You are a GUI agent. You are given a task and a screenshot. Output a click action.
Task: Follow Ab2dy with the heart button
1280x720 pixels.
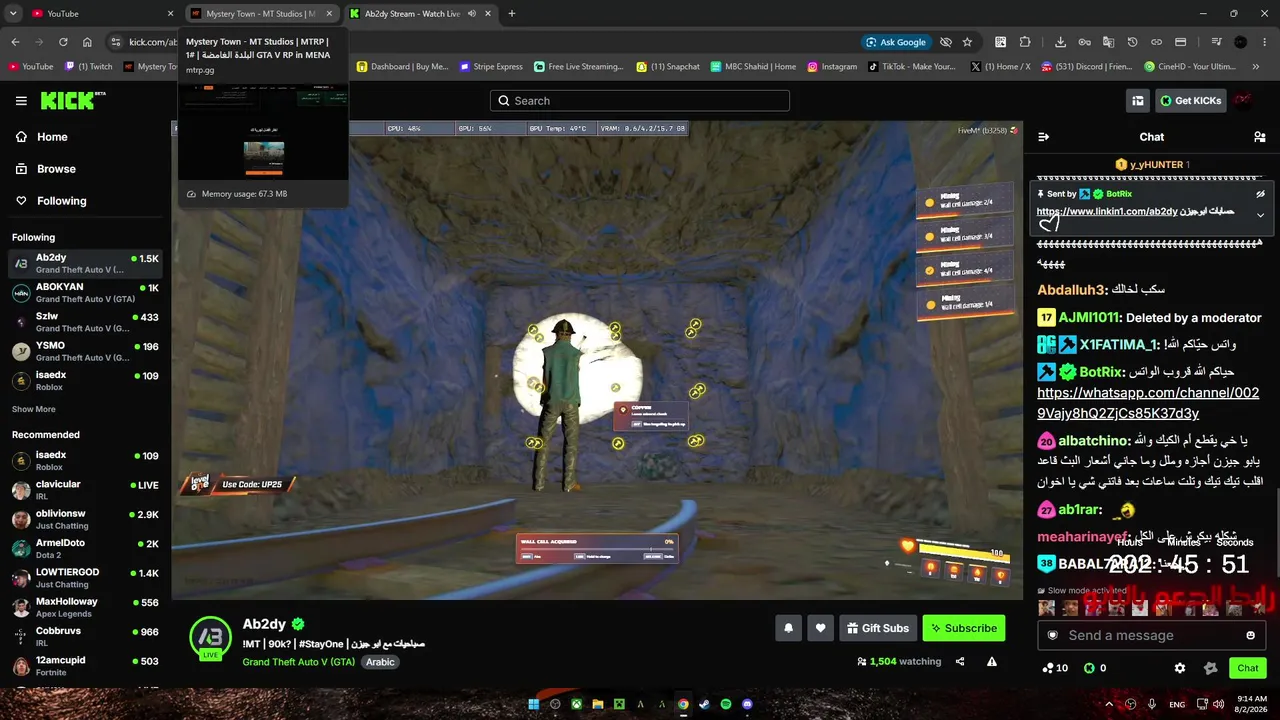click(x=820, y=628)
